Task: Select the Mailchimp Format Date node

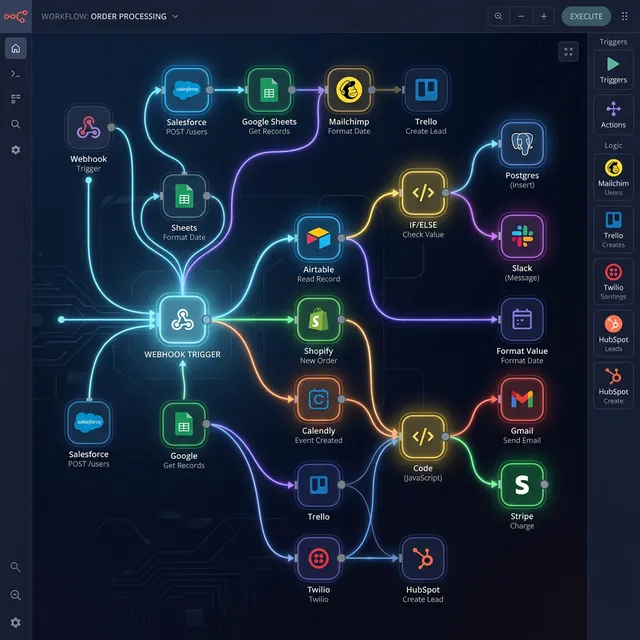Action: coord(349,90)
